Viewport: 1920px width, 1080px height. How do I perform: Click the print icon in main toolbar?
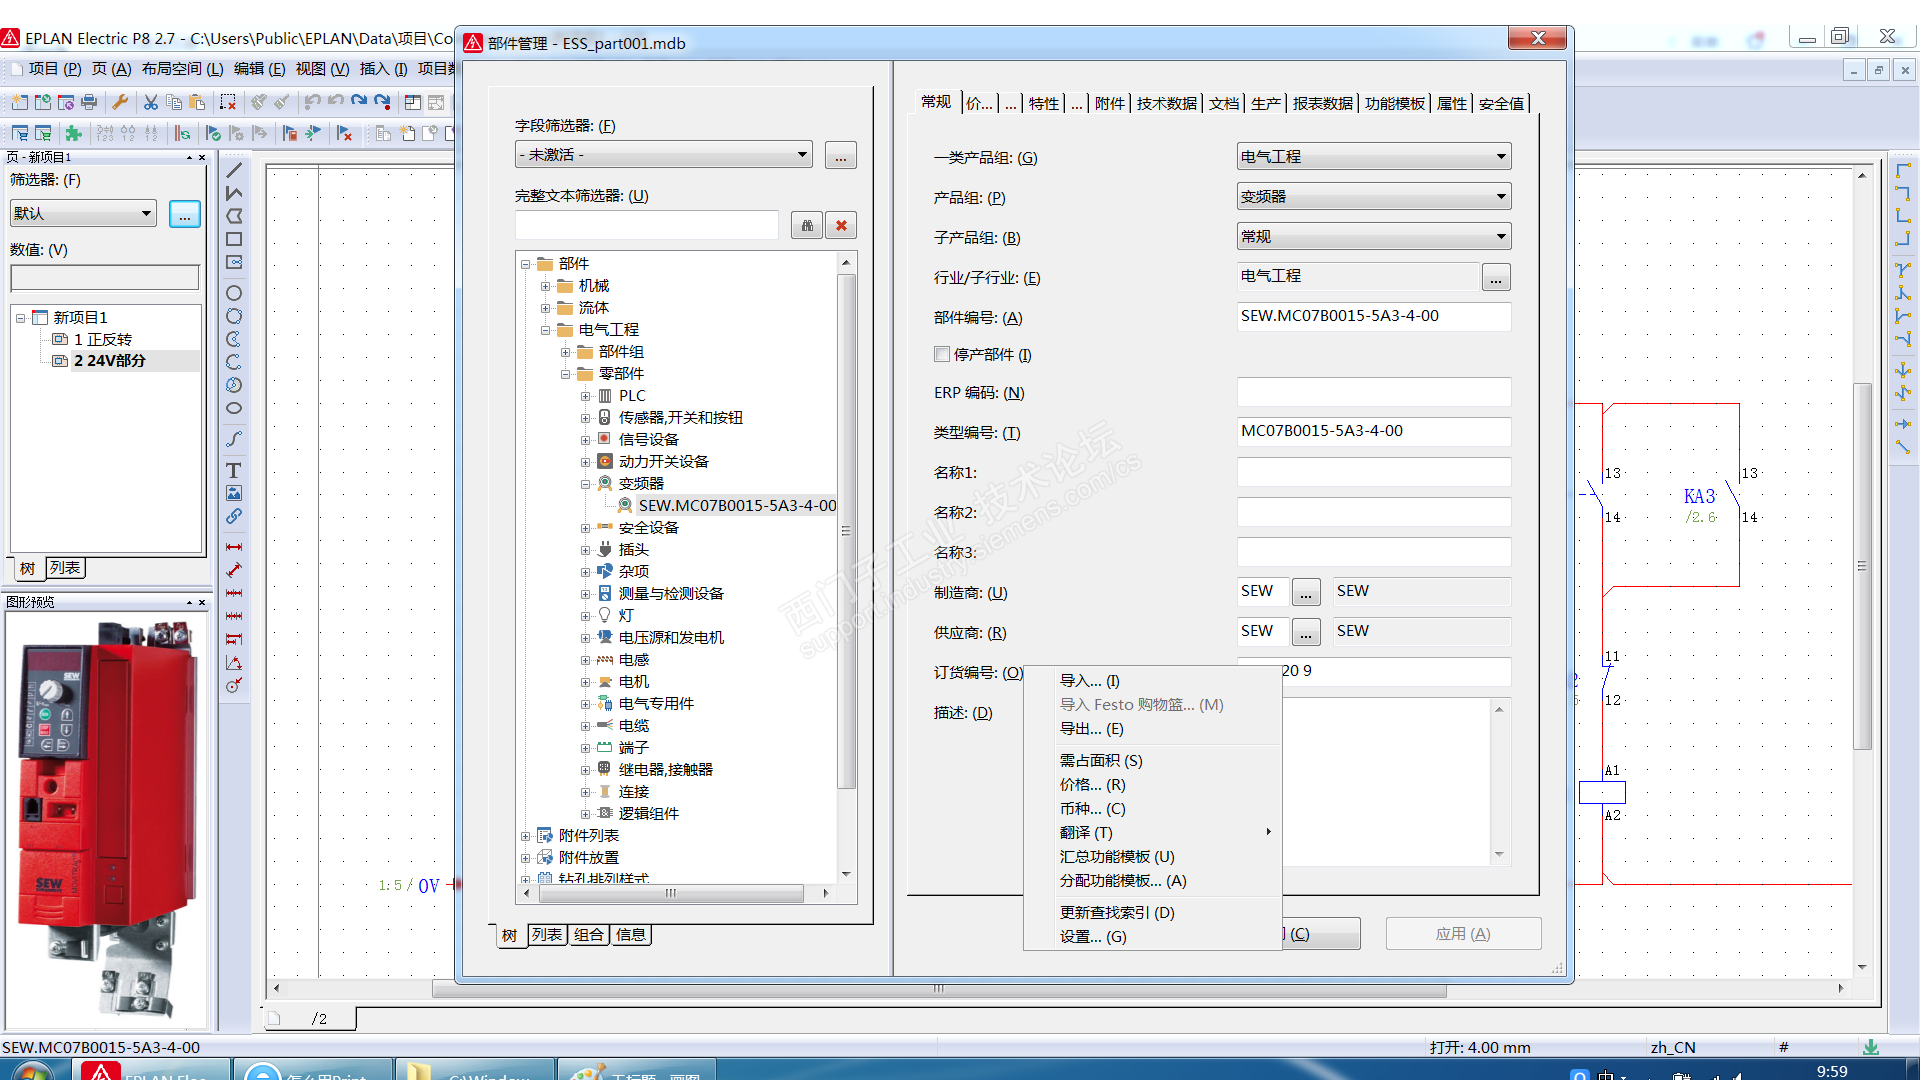click(x=89, y=102)
